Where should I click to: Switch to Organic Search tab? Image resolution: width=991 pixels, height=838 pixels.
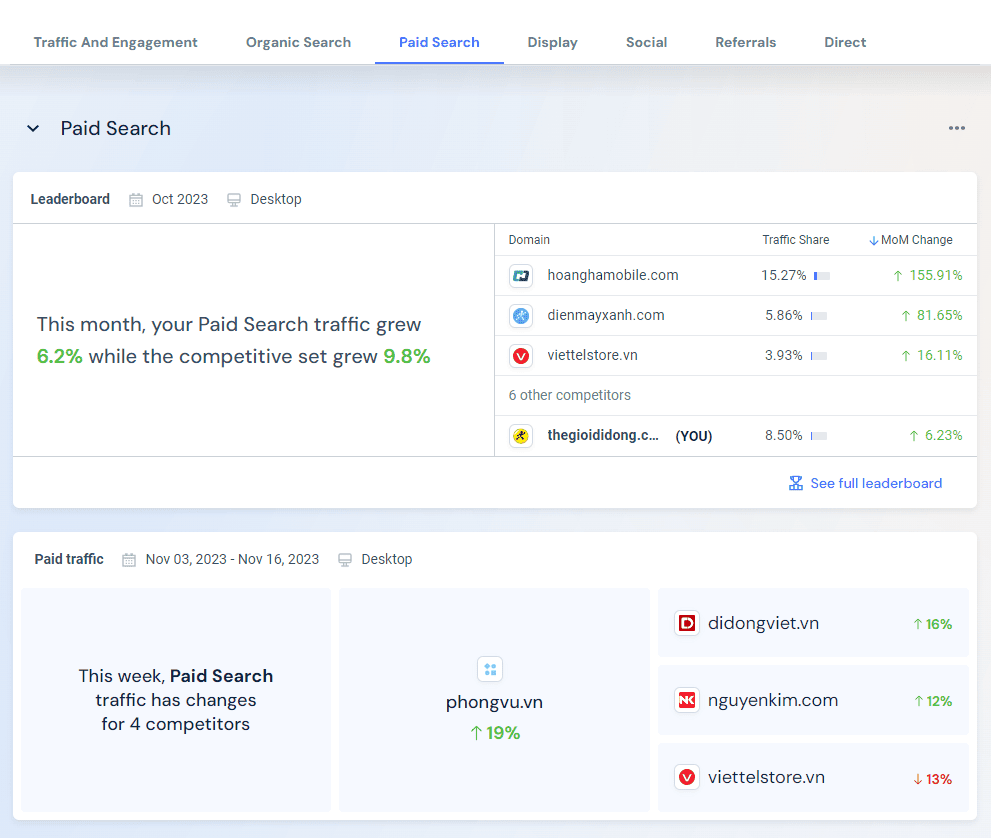coord(298,42)
